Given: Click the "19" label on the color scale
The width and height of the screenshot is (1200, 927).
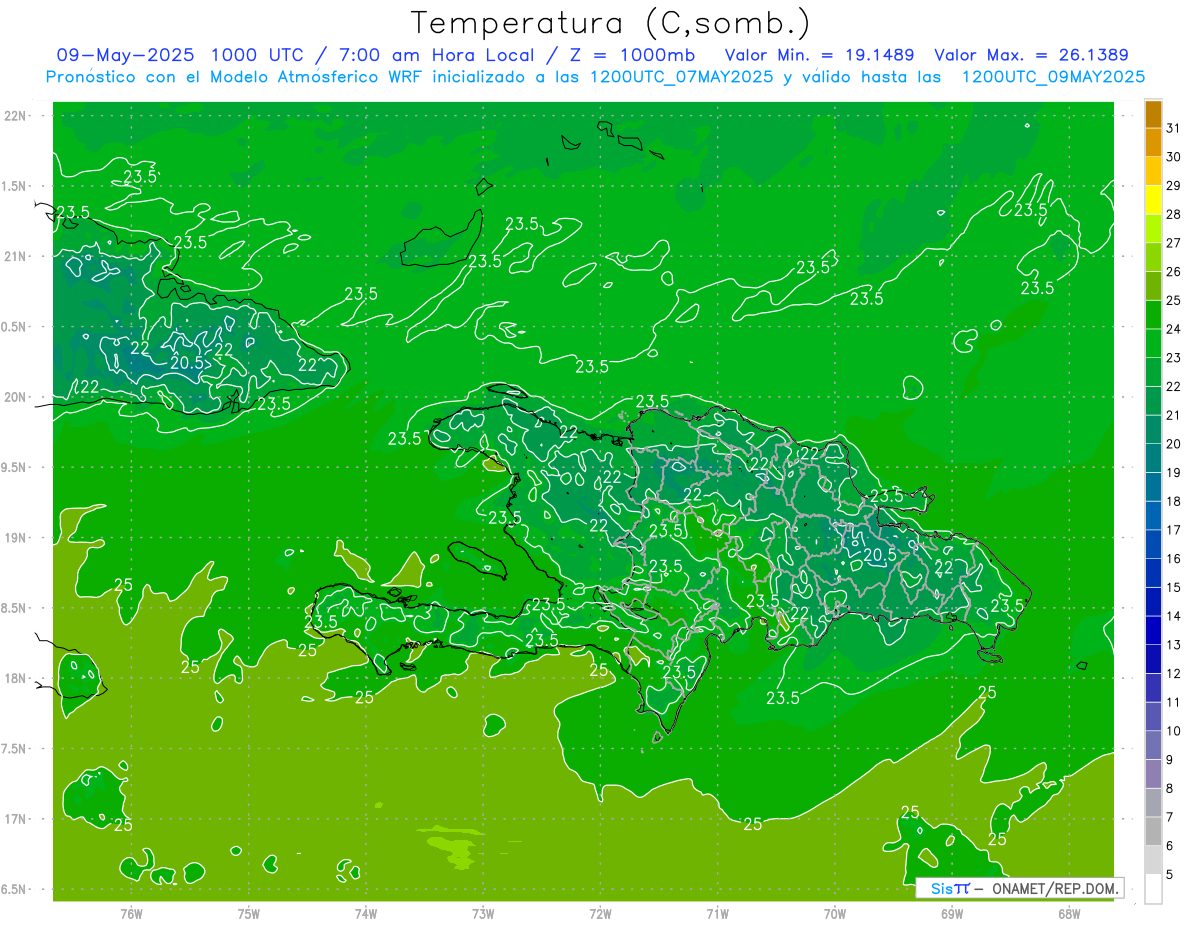Looking at the screenshot, I should coord(1174,472).
